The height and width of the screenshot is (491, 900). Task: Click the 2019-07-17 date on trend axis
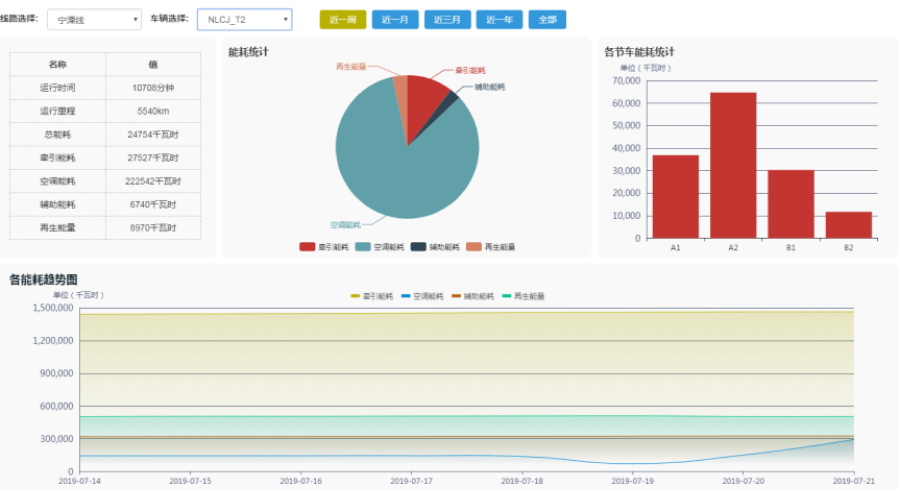coord(412,481)
